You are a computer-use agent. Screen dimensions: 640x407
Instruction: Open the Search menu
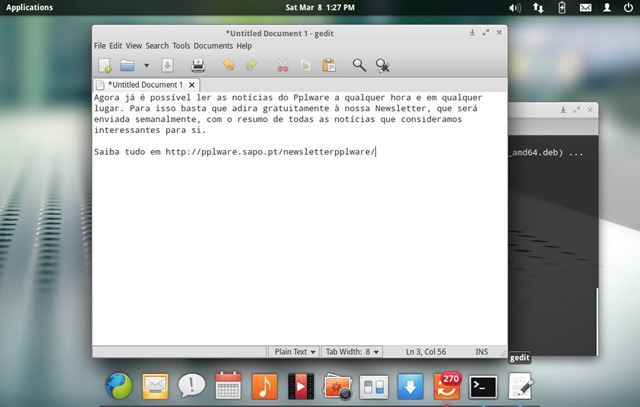(x=157, y=46)
